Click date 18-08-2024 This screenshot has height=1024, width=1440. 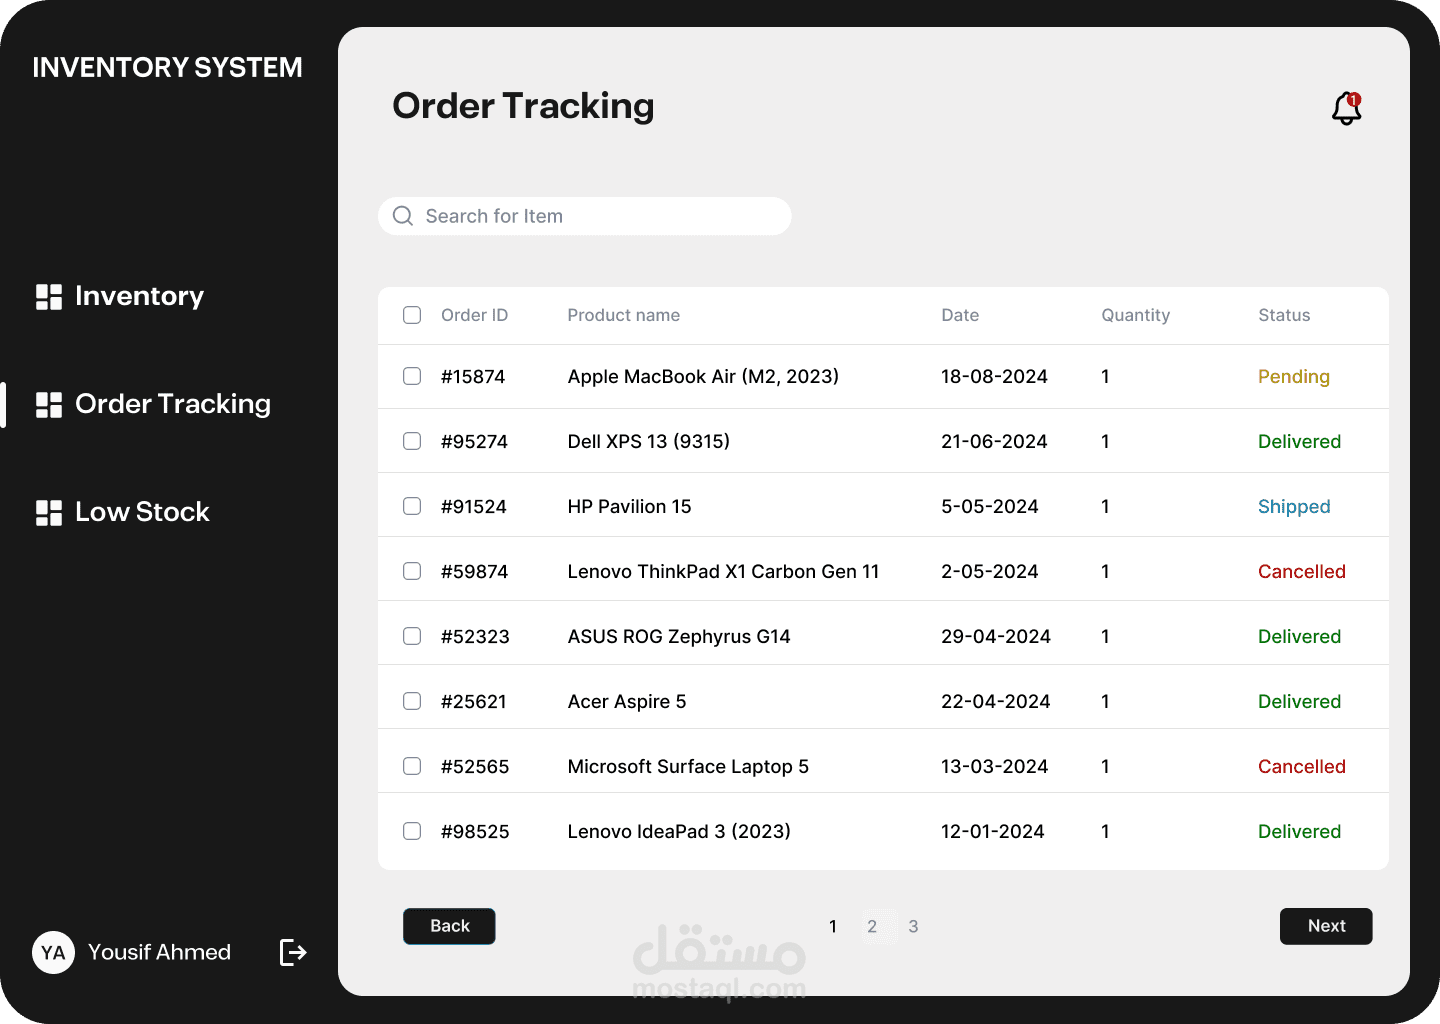(994, 376)
